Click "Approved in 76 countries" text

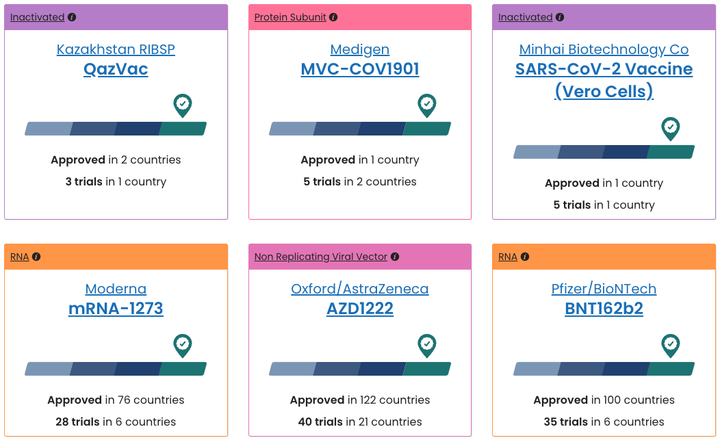click(x=116, y=400)
